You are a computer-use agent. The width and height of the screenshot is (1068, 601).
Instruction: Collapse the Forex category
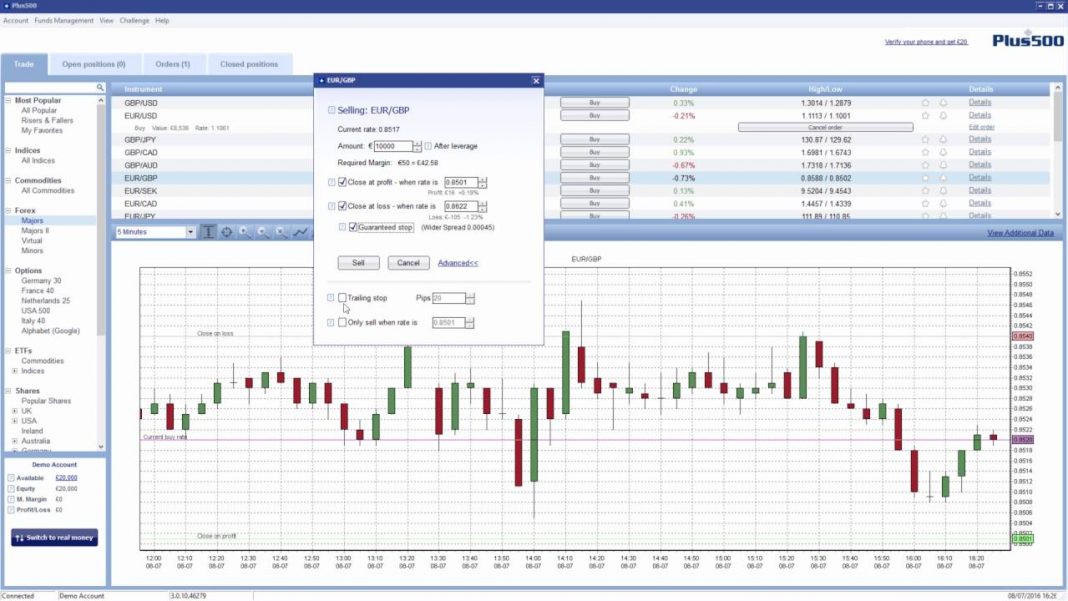(8, 211)
